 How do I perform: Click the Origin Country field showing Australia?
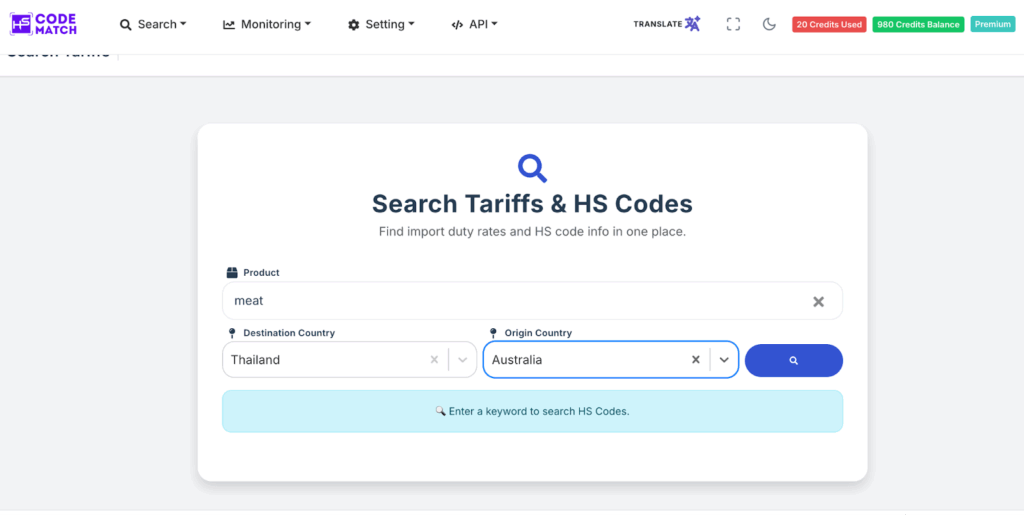583,360
